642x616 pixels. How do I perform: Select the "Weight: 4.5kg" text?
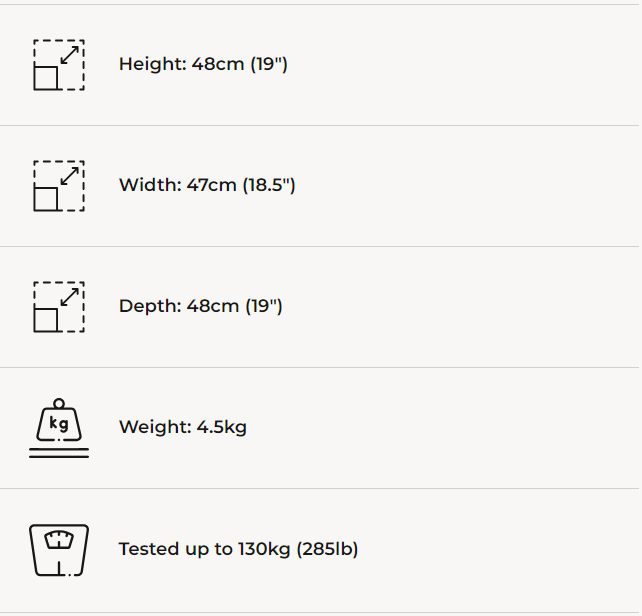[183, 428]
